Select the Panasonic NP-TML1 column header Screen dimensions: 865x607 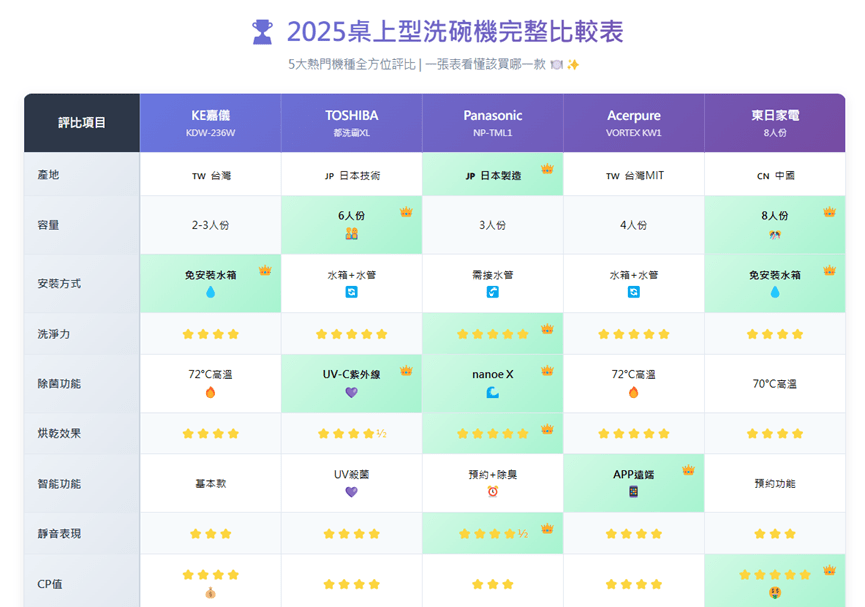coord(493,123)
